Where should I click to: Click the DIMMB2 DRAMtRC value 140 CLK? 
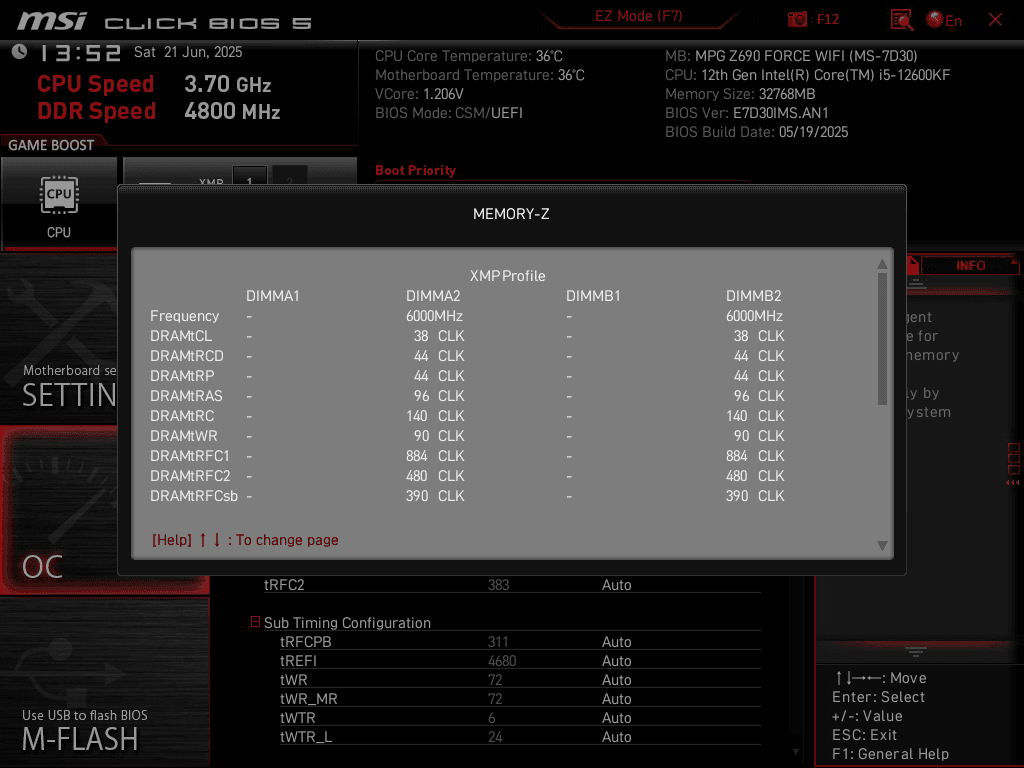tap(755, 416)
